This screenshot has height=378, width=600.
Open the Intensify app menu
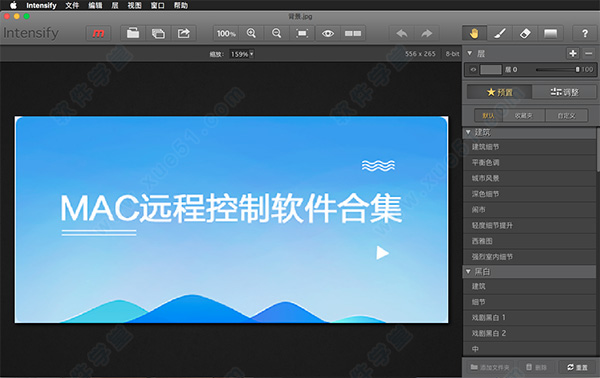[x=41, y=5]
